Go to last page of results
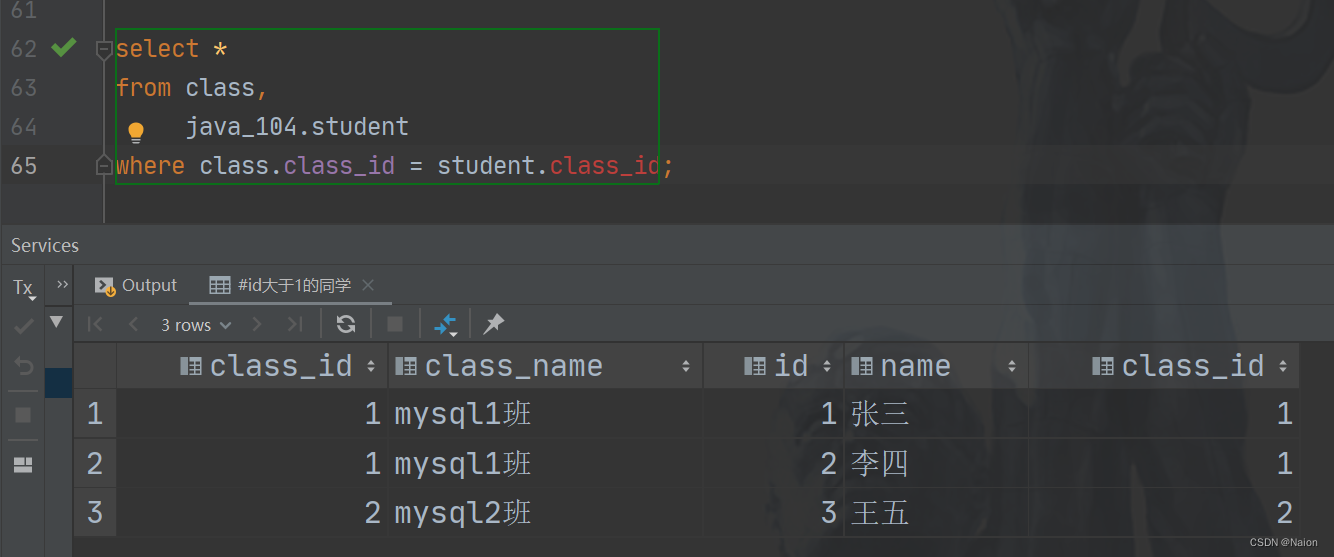Screen dimensions: 1334x557 pos(294,324)
